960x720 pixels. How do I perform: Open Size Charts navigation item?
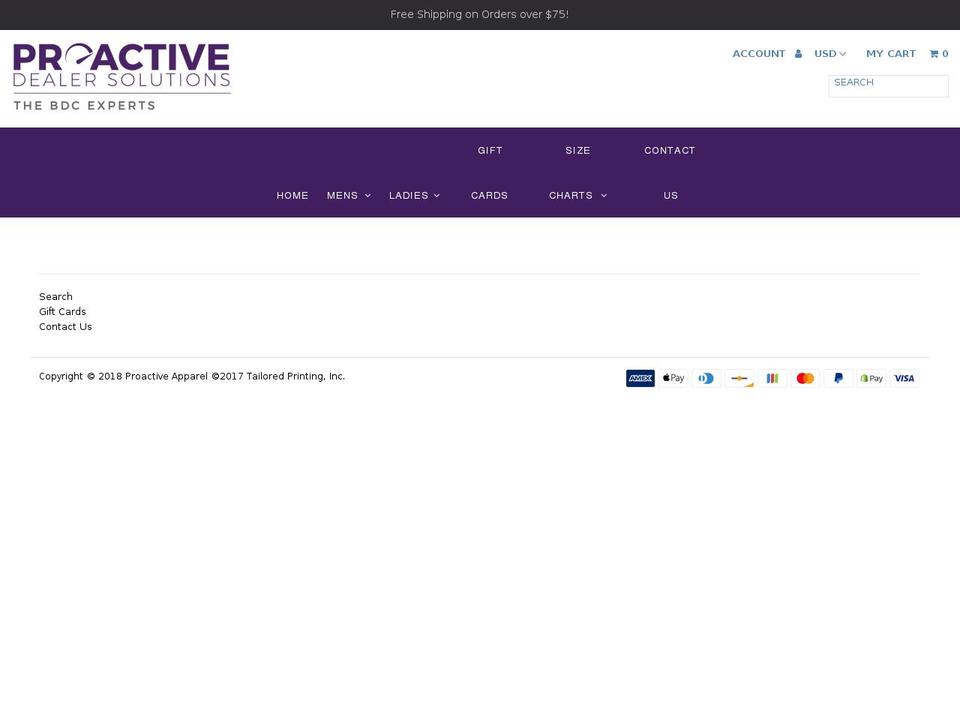click(571, 173)
